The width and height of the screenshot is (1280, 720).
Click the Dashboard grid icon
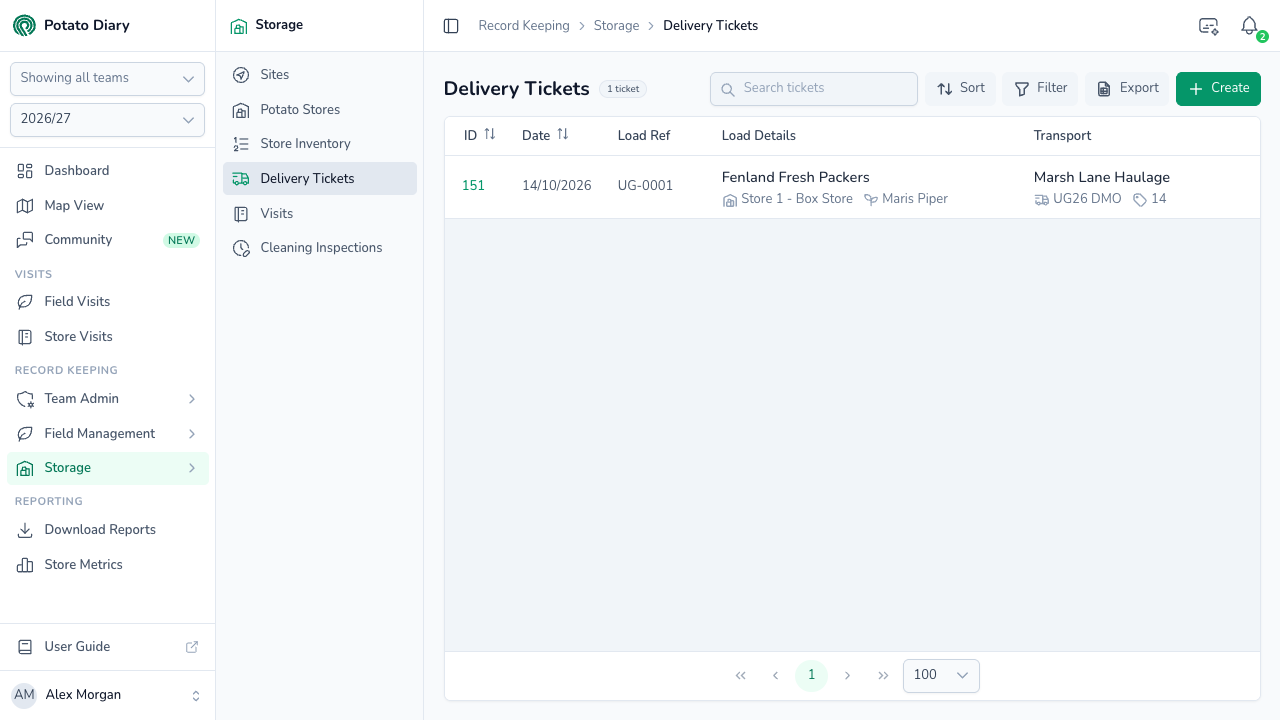point(26,171)
